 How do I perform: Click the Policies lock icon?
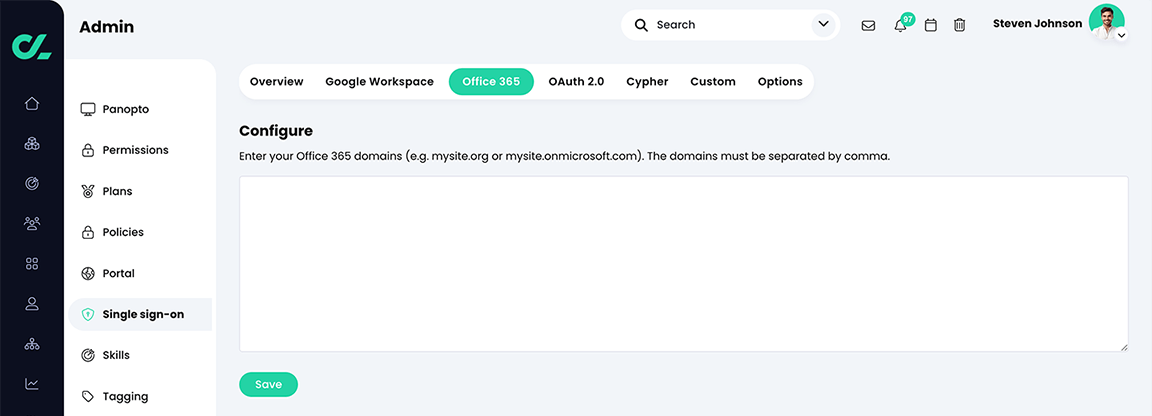tap(87, 233)
